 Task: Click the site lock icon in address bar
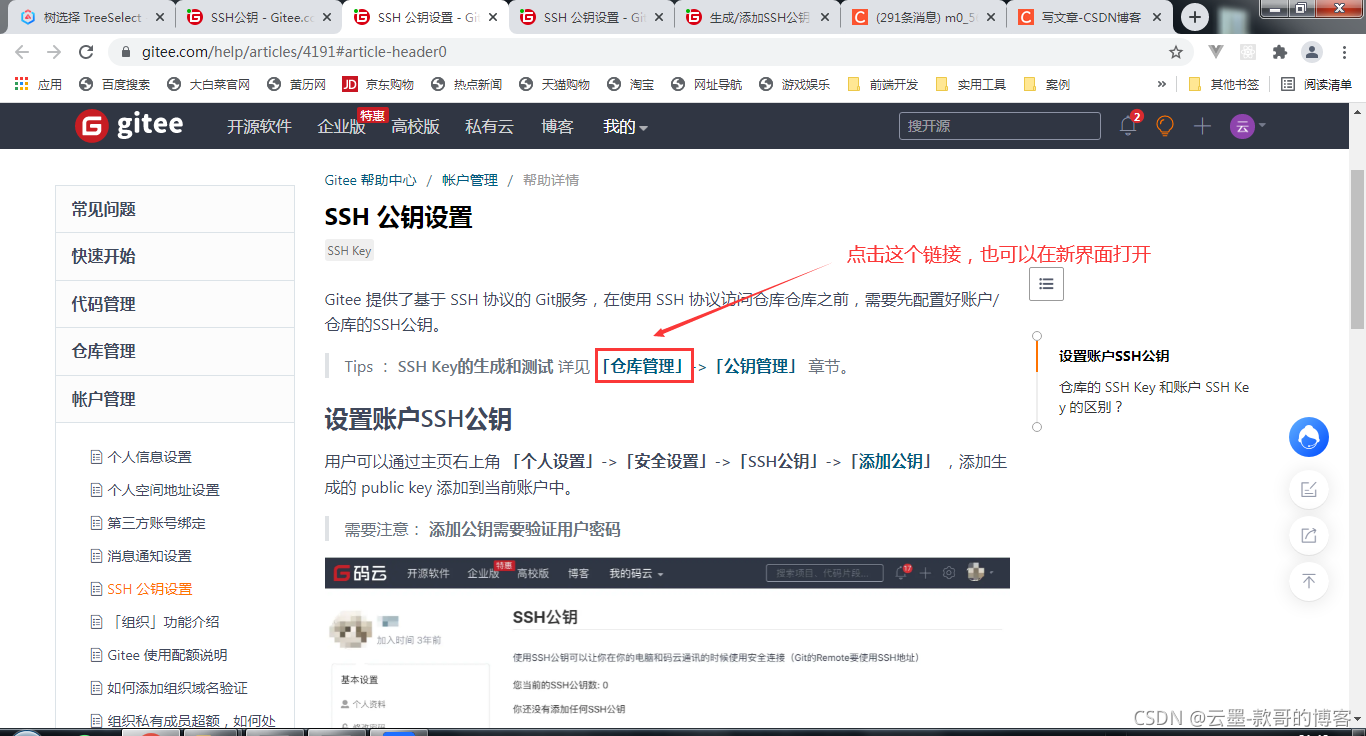point(126,52)
